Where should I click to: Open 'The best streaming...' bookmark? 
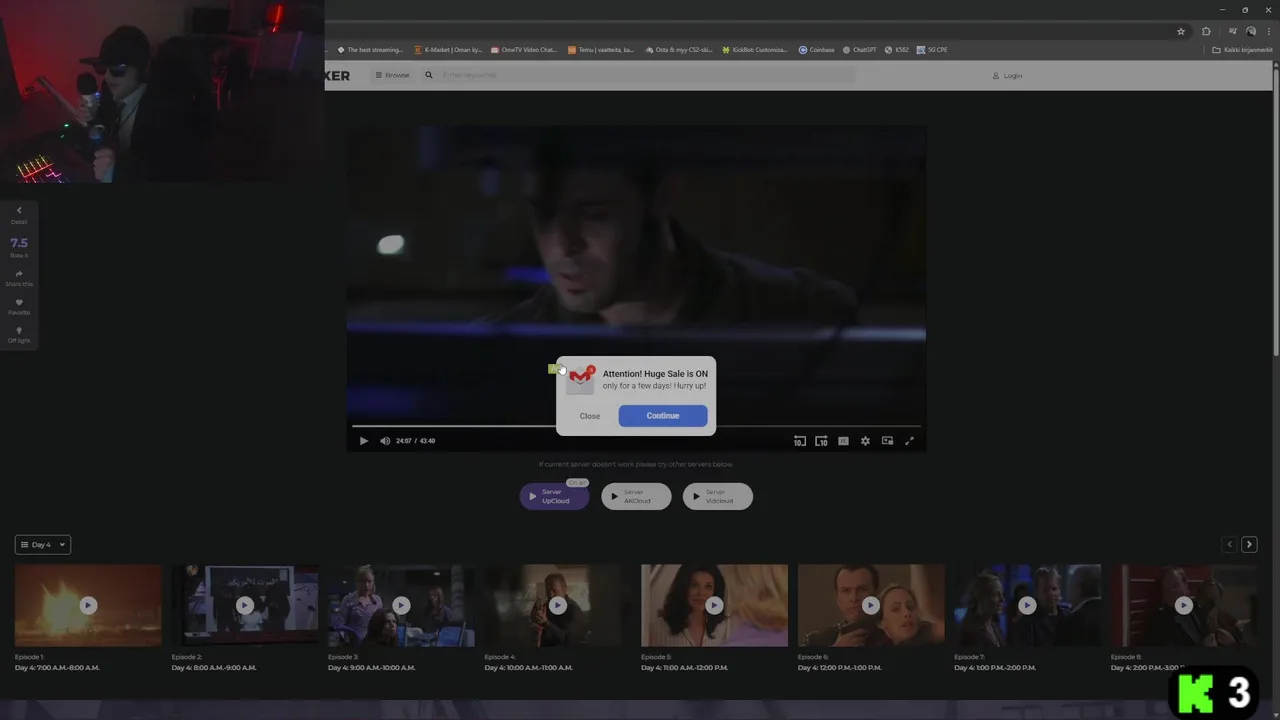pyautogui.click(x=370, y=50)
